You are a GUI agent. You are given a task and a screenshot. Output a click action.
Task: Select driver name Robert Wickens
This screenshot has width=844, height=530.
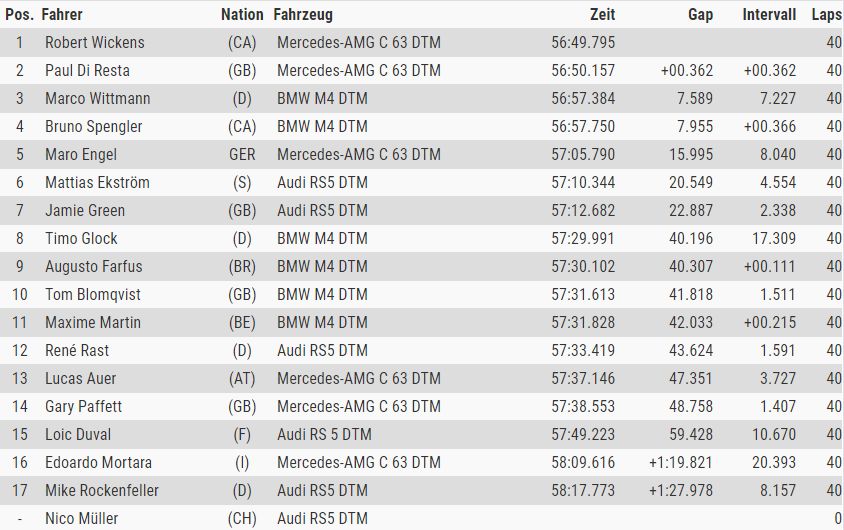95,43
